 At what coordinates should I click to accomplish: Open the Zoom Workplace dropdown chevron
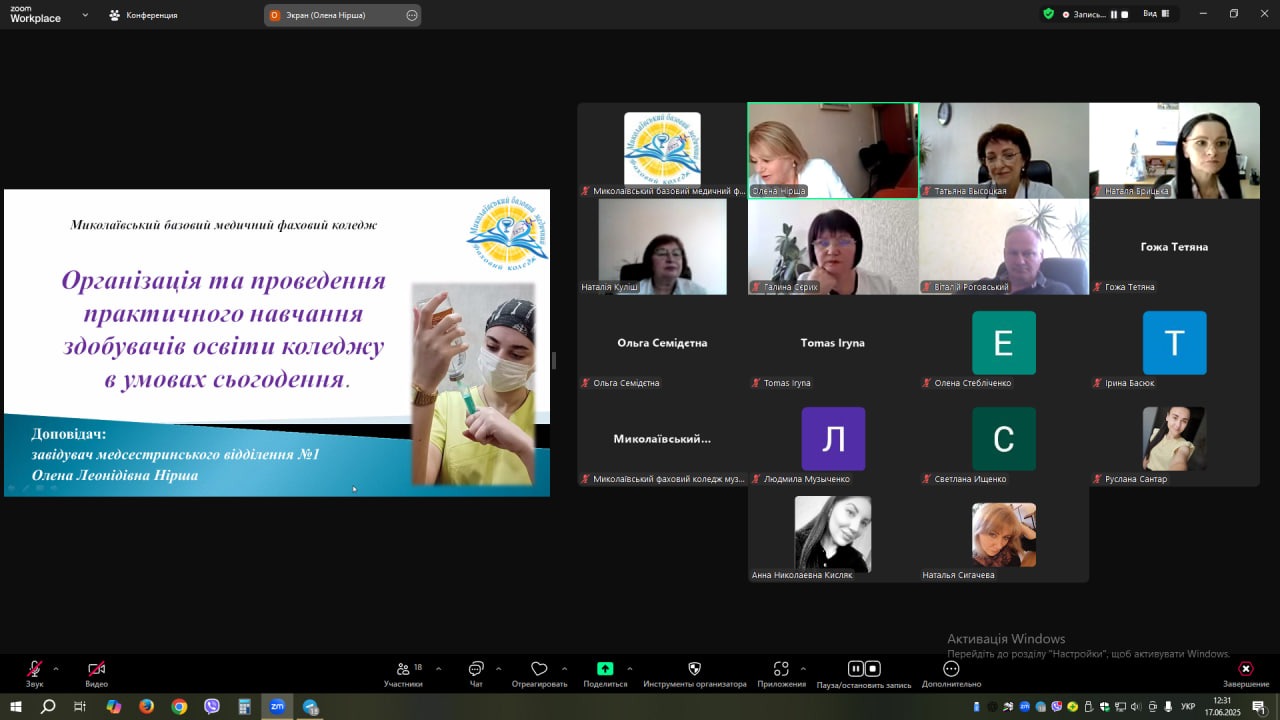85,15
